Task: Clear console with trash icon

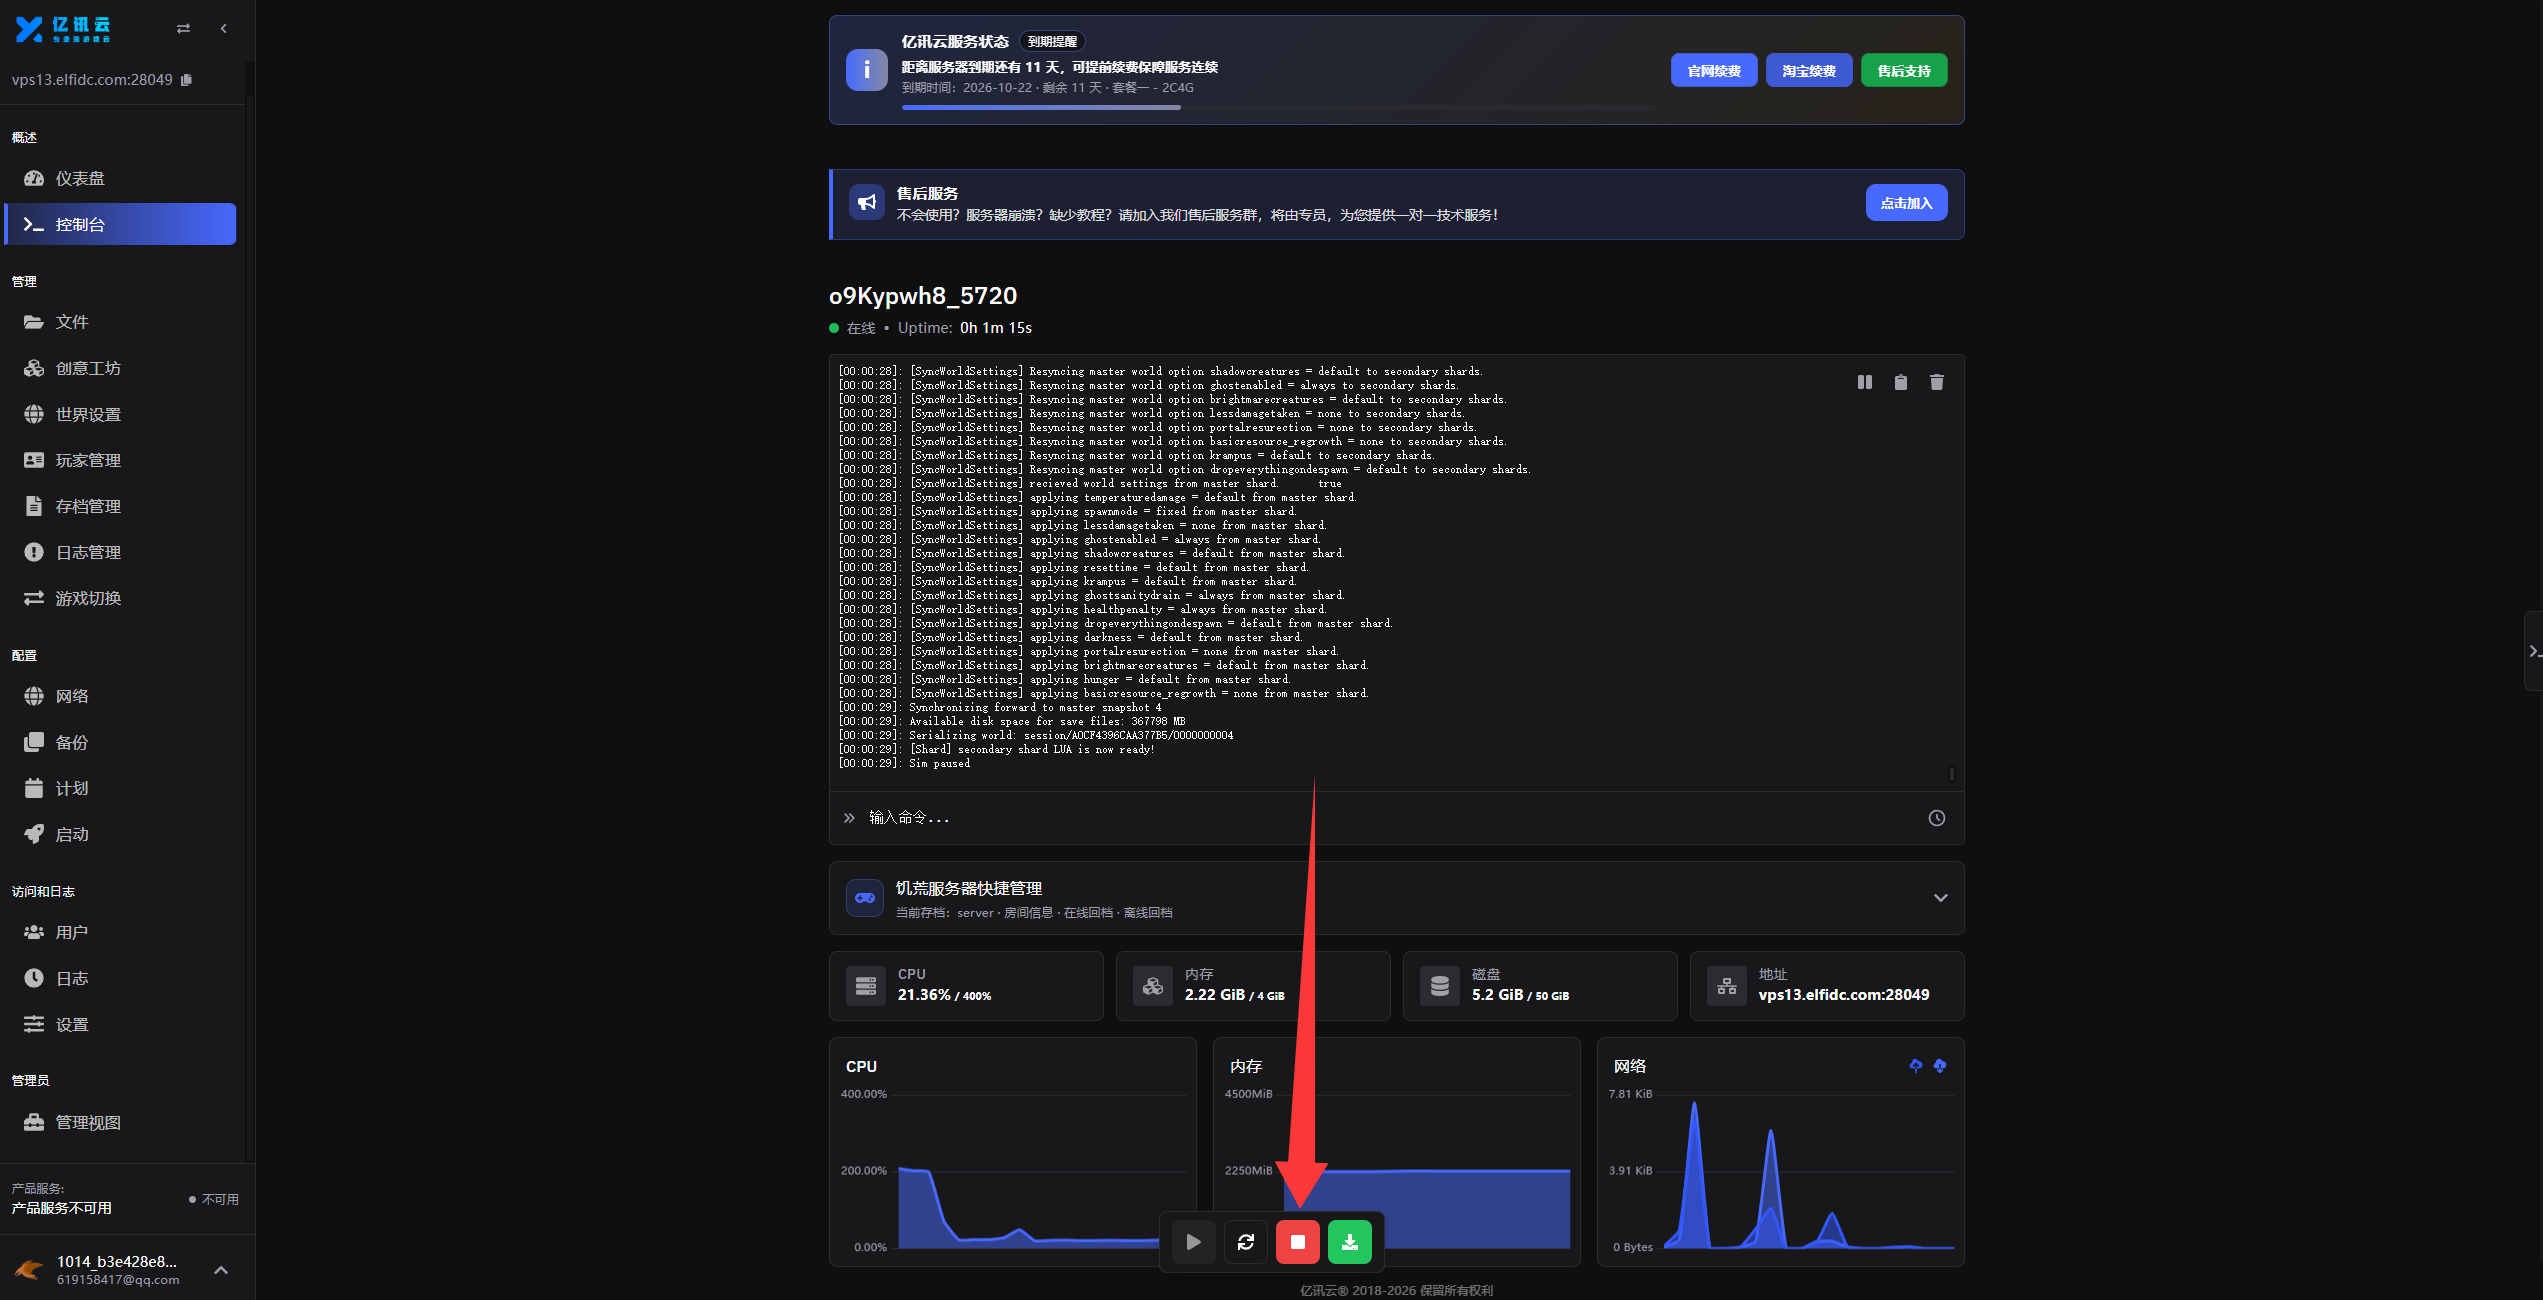Action: click(1937, 382)
